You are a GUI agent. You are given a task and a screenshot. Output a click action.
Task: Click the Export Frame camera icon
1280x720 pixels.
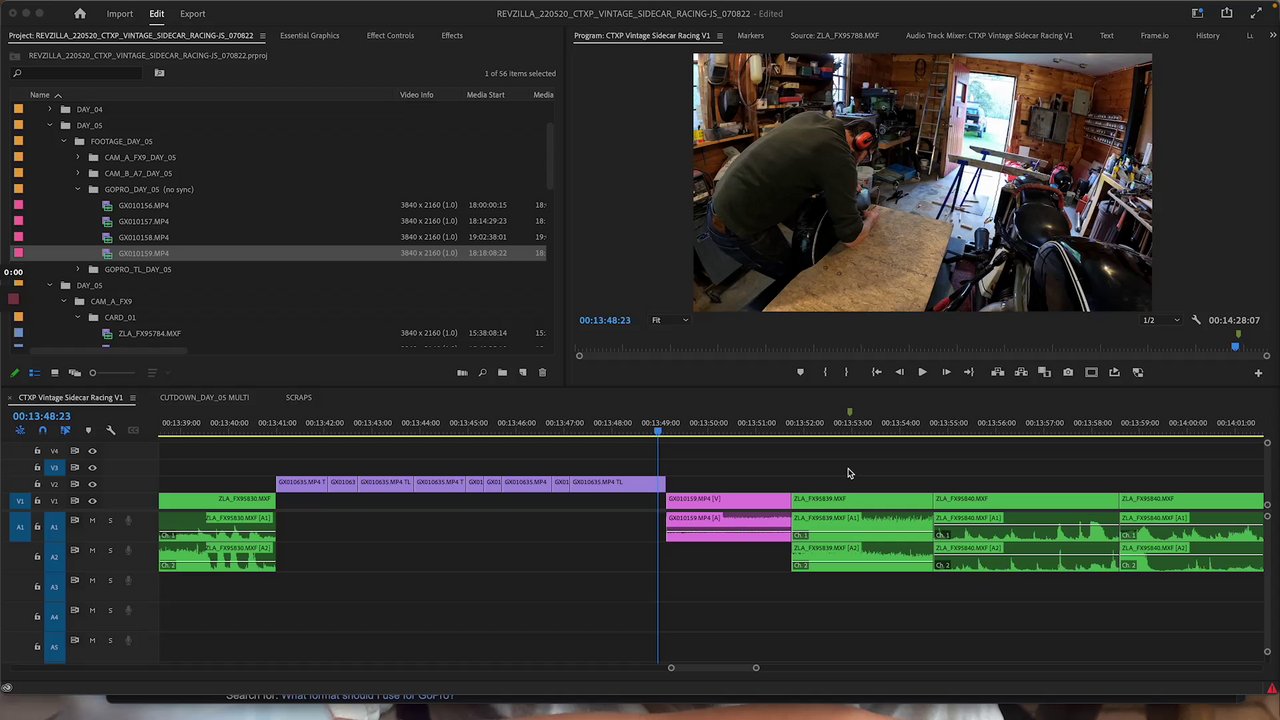click(x=1068, y=372)
